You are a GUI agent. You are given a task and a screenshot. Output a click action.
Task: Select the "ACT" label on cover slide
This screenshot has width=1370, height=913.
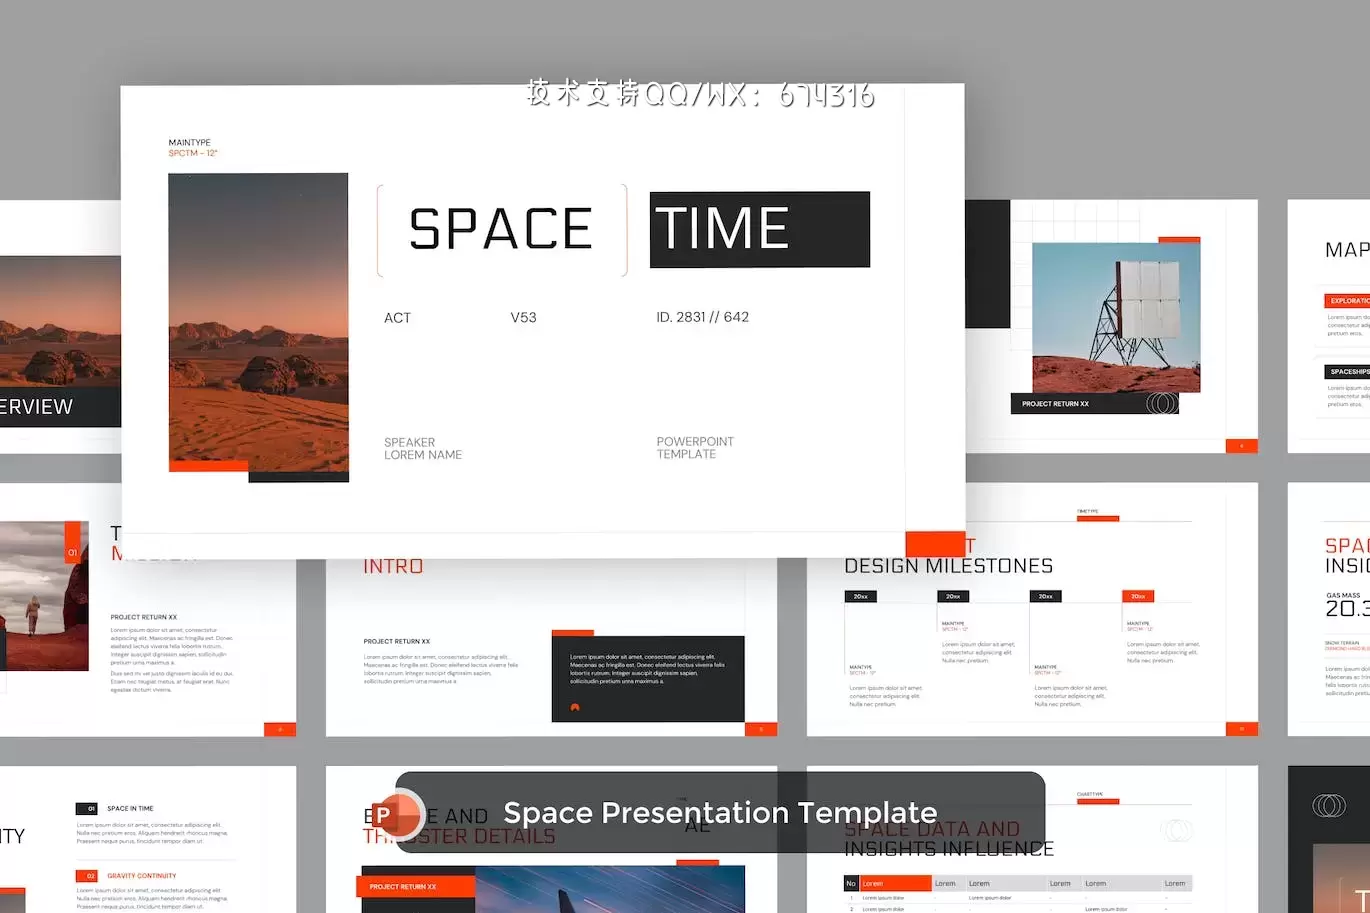(397, 318)
